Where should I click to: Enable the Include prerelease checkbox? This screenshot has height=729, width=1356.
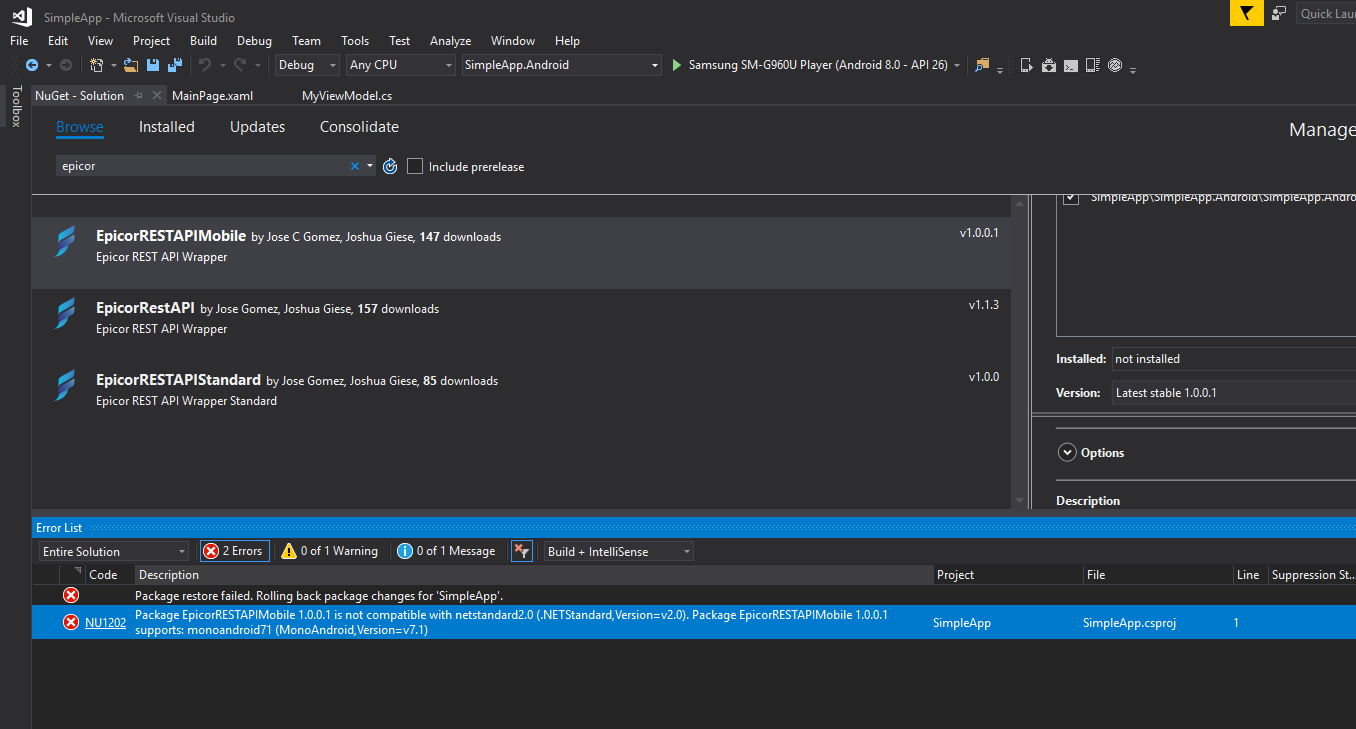[415, 166]
